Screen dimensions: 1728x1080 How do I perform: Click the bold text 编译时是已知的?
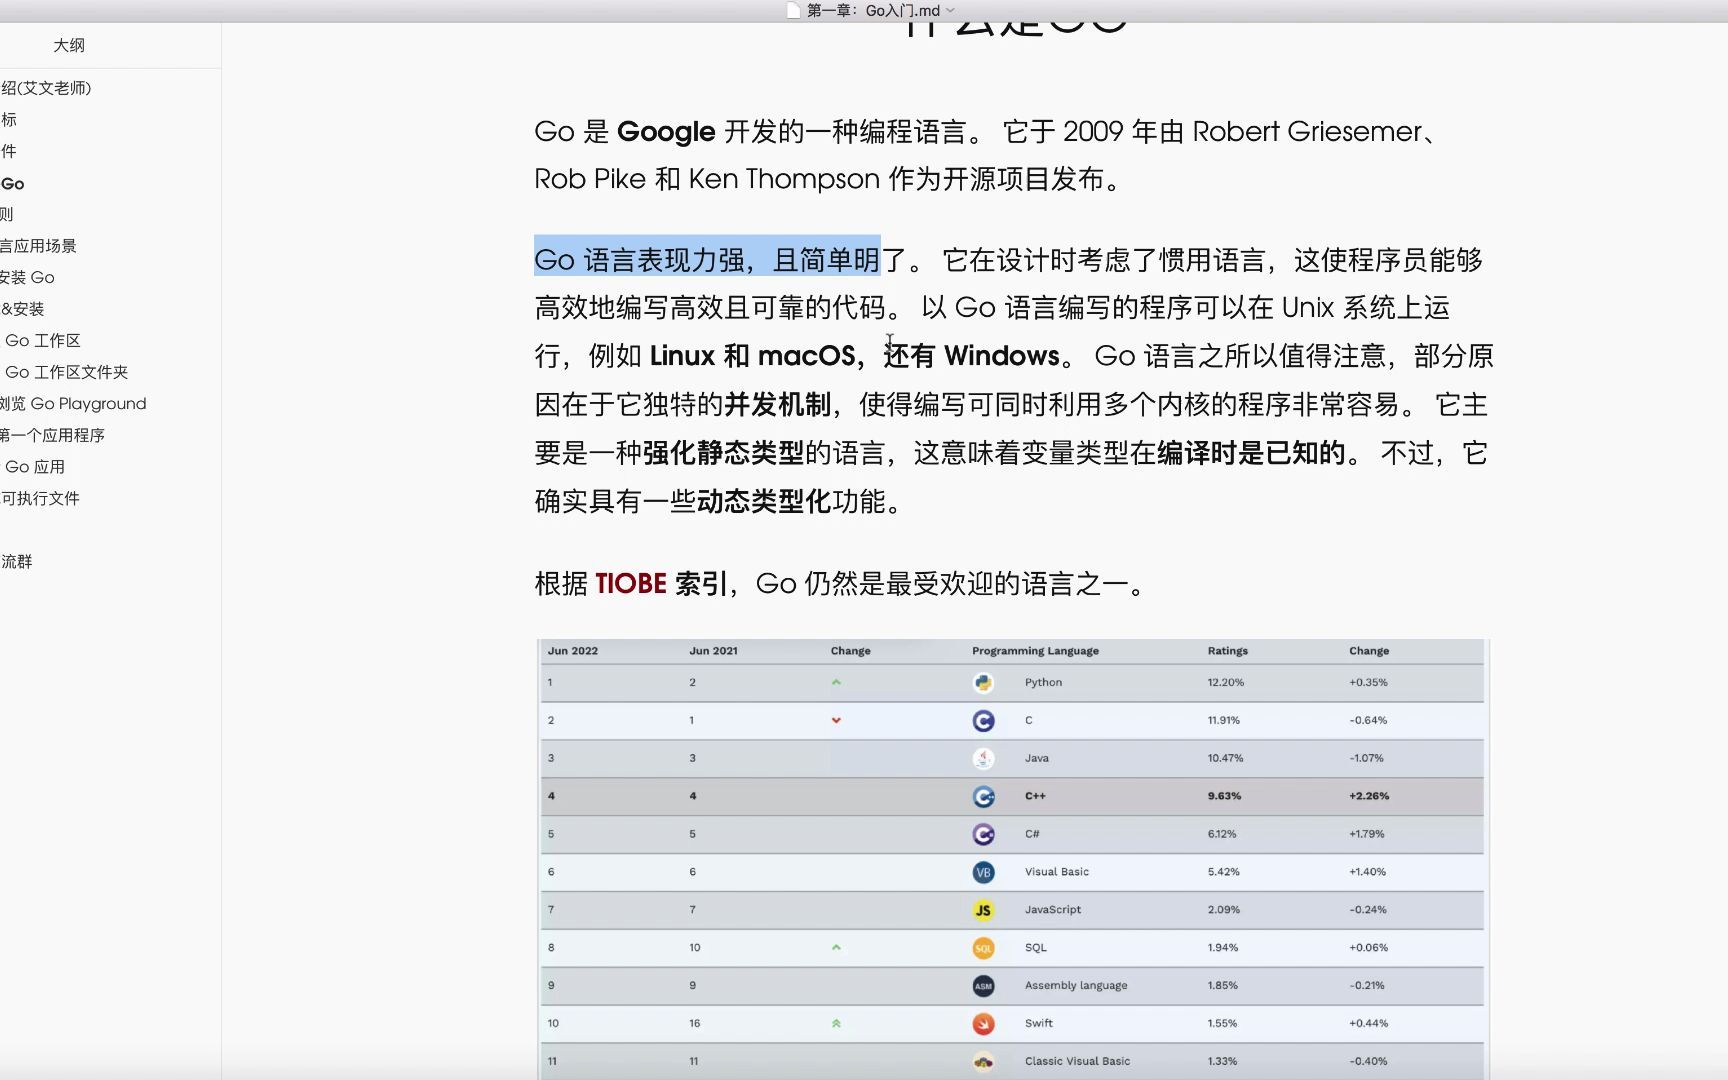click(1251, 452)
